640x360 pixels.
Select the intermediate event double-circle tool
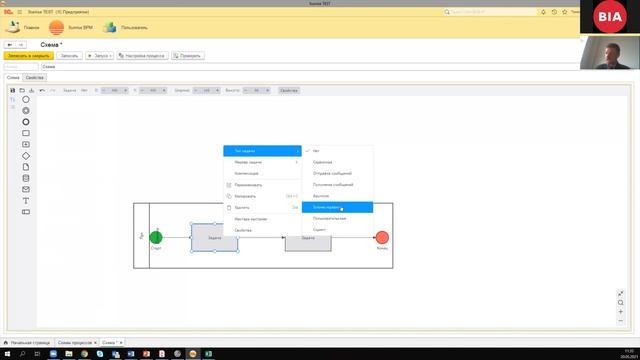pos(26,111)
